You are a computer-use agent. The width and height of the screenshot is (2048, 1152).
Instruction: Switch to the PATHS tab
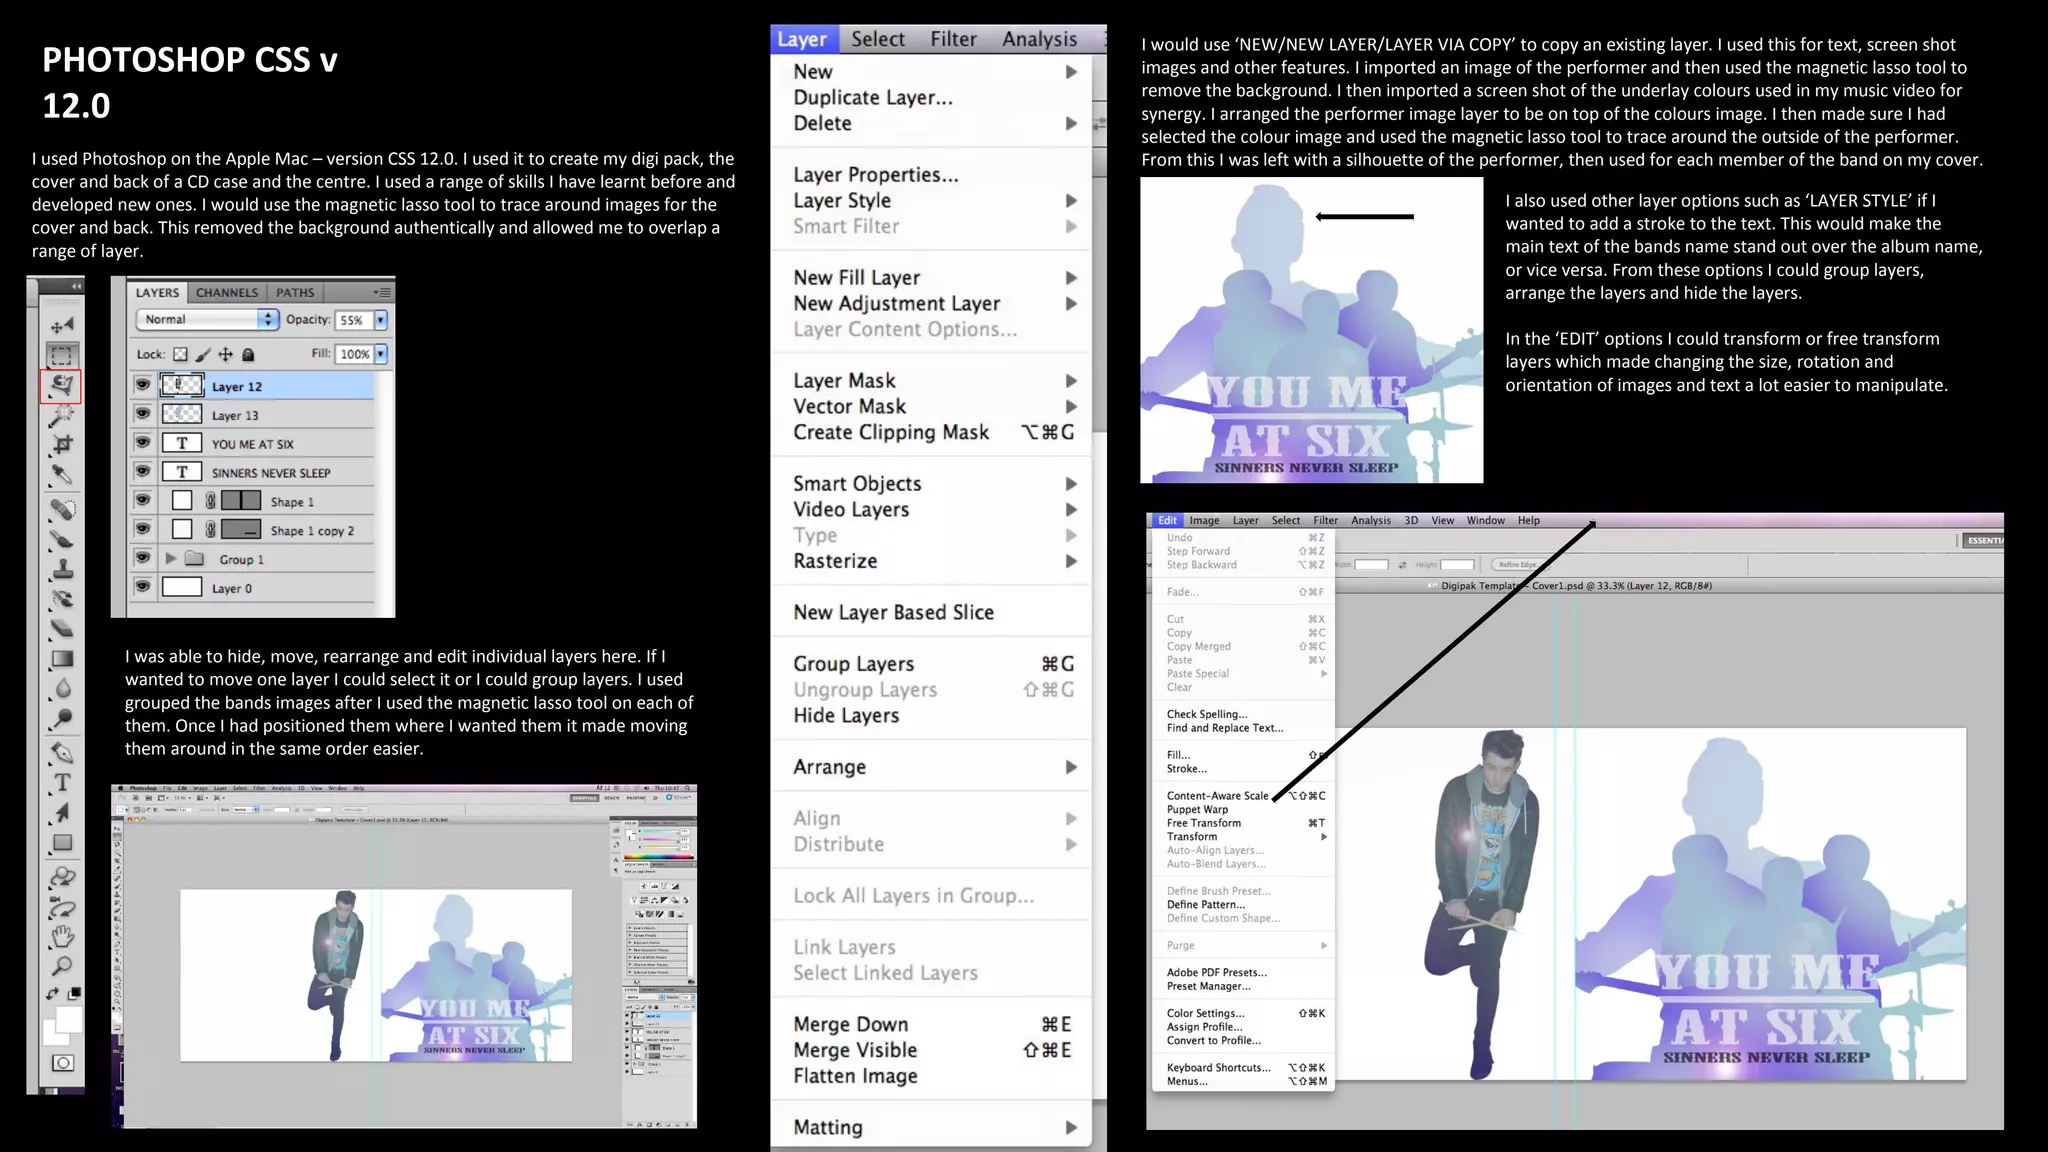tap(295, 292)
